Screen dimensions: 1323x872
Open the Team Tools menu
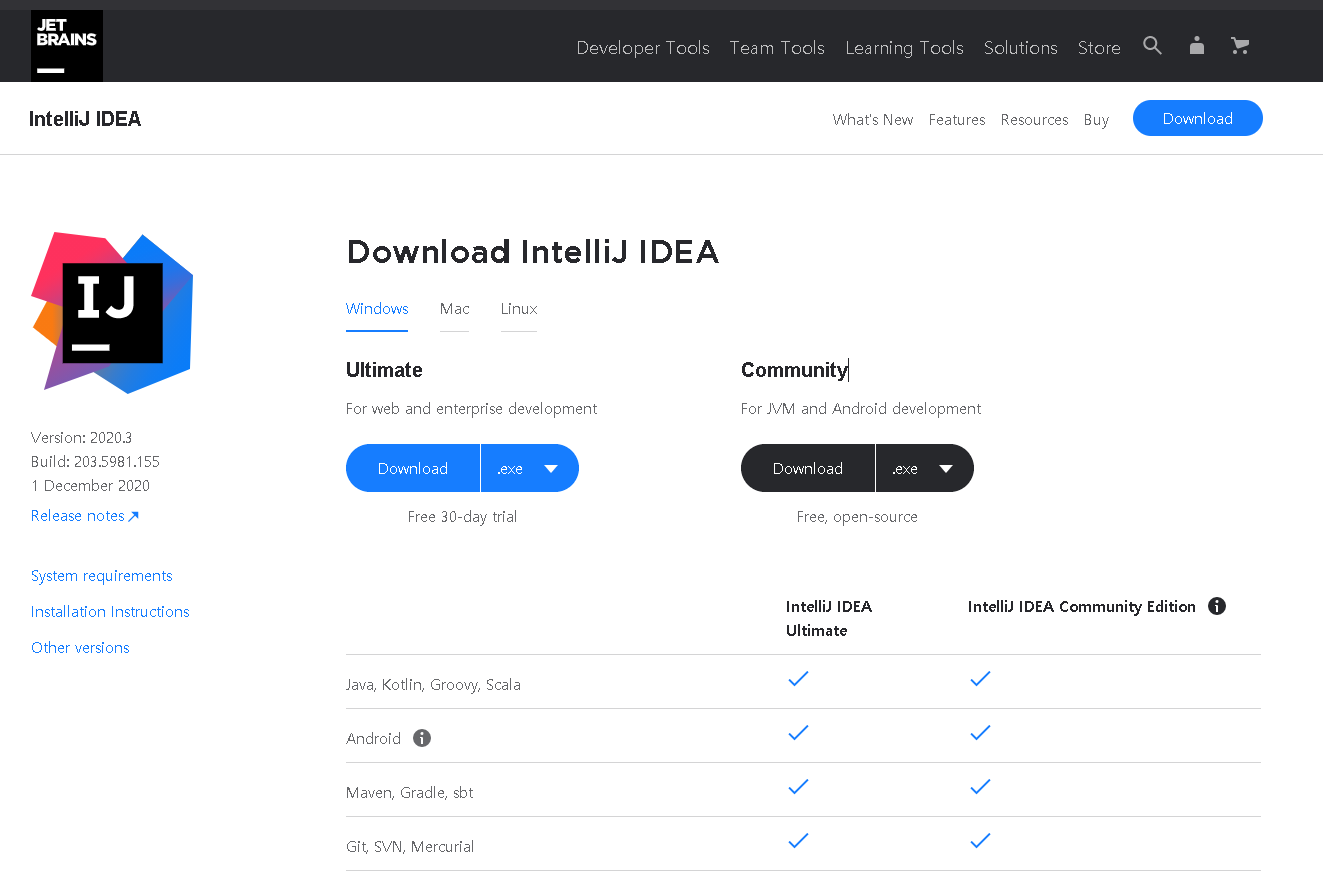[x=777, y=47]
